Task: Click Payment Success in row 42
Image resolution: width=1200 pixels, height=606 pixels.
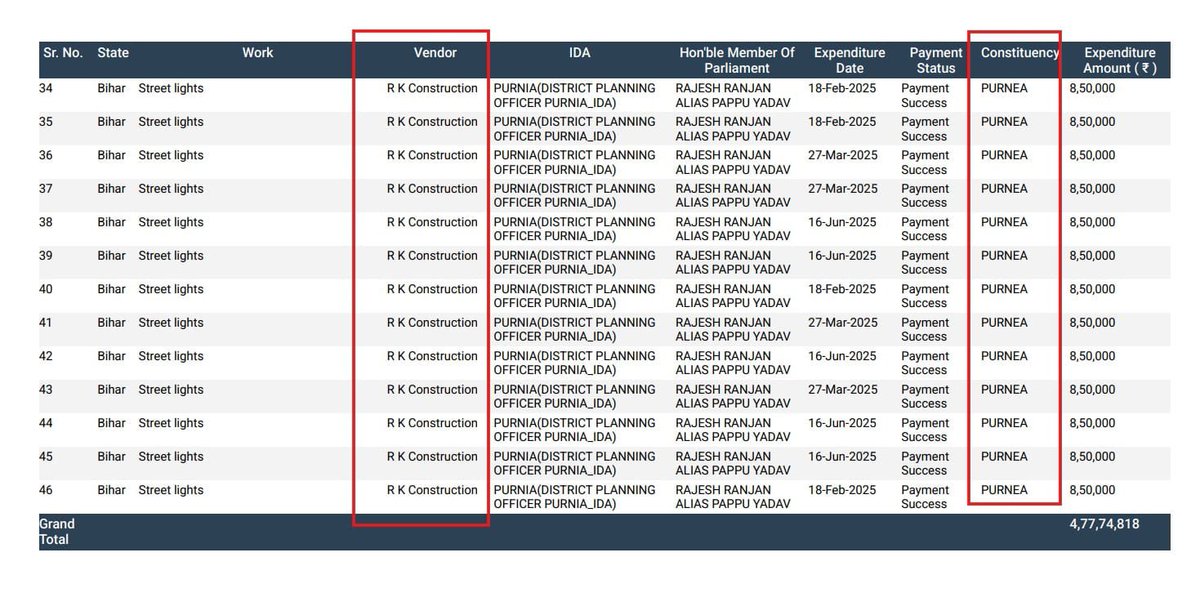Action: 925,363
